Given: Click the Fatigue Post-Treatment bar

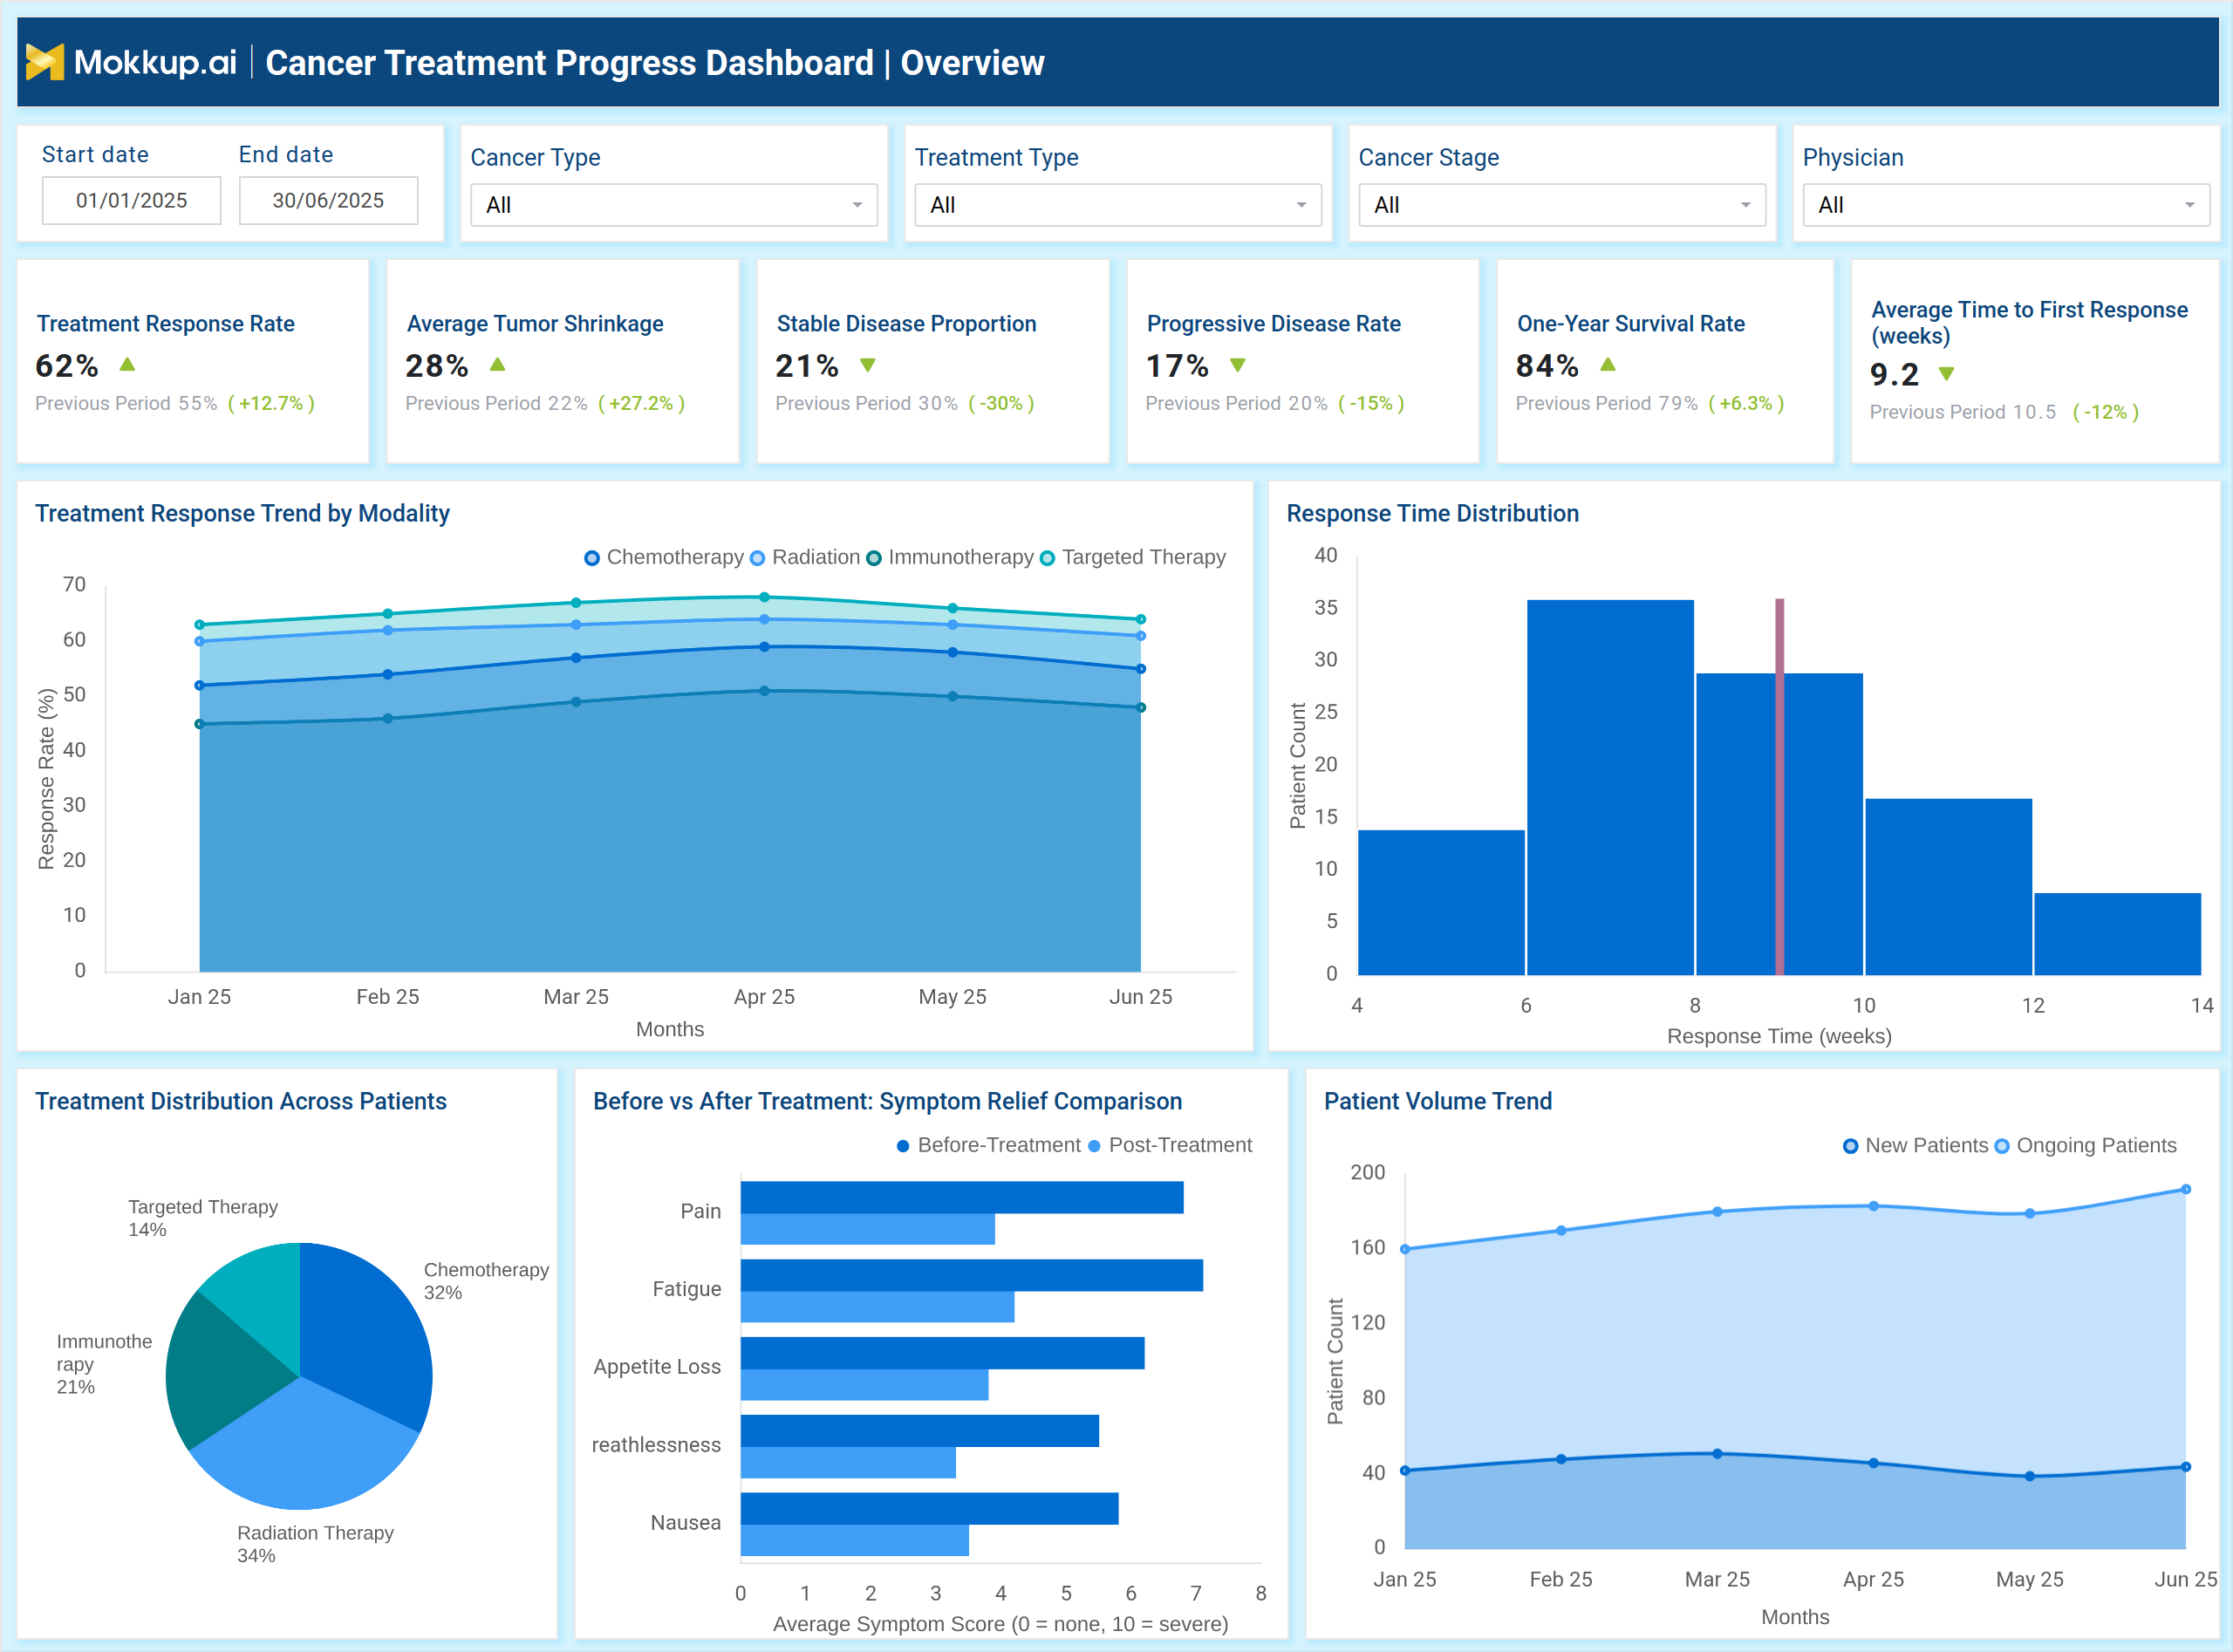Looking at the screenshot, I should point(877,1307).
